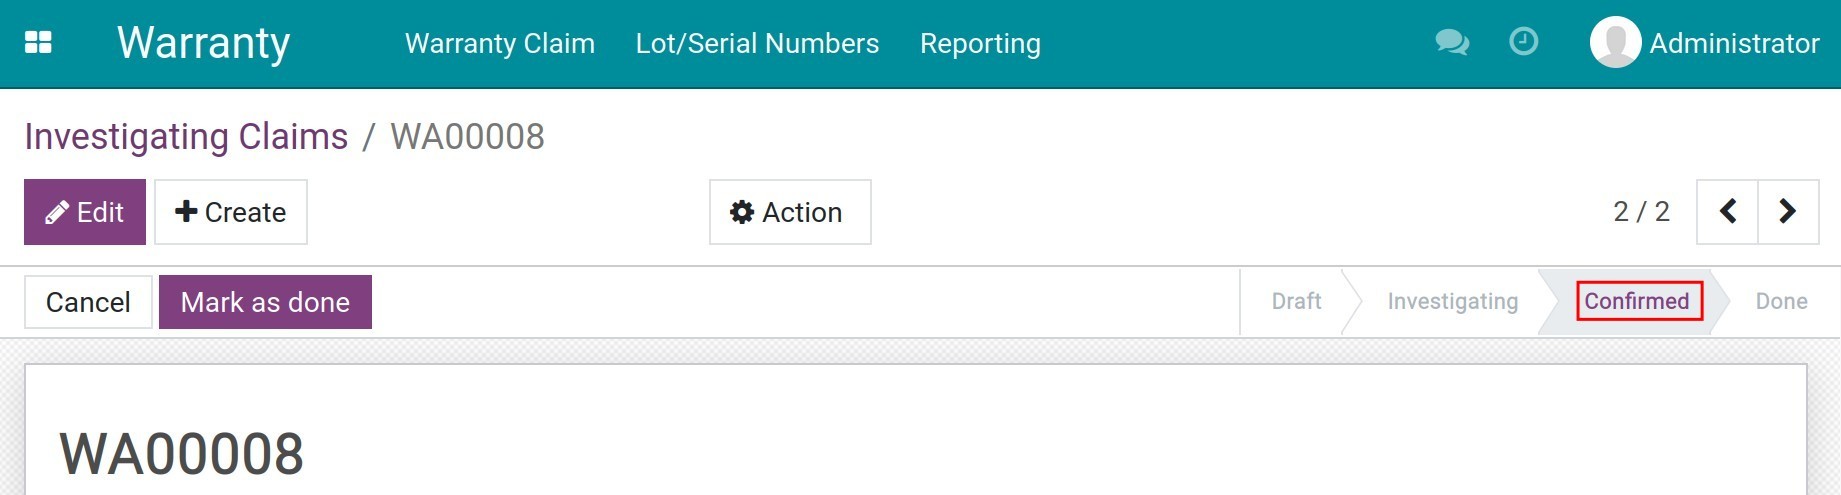Open the activities clock icon
The width and height of the screenshot is (1841, 495).
[1523, 42]
